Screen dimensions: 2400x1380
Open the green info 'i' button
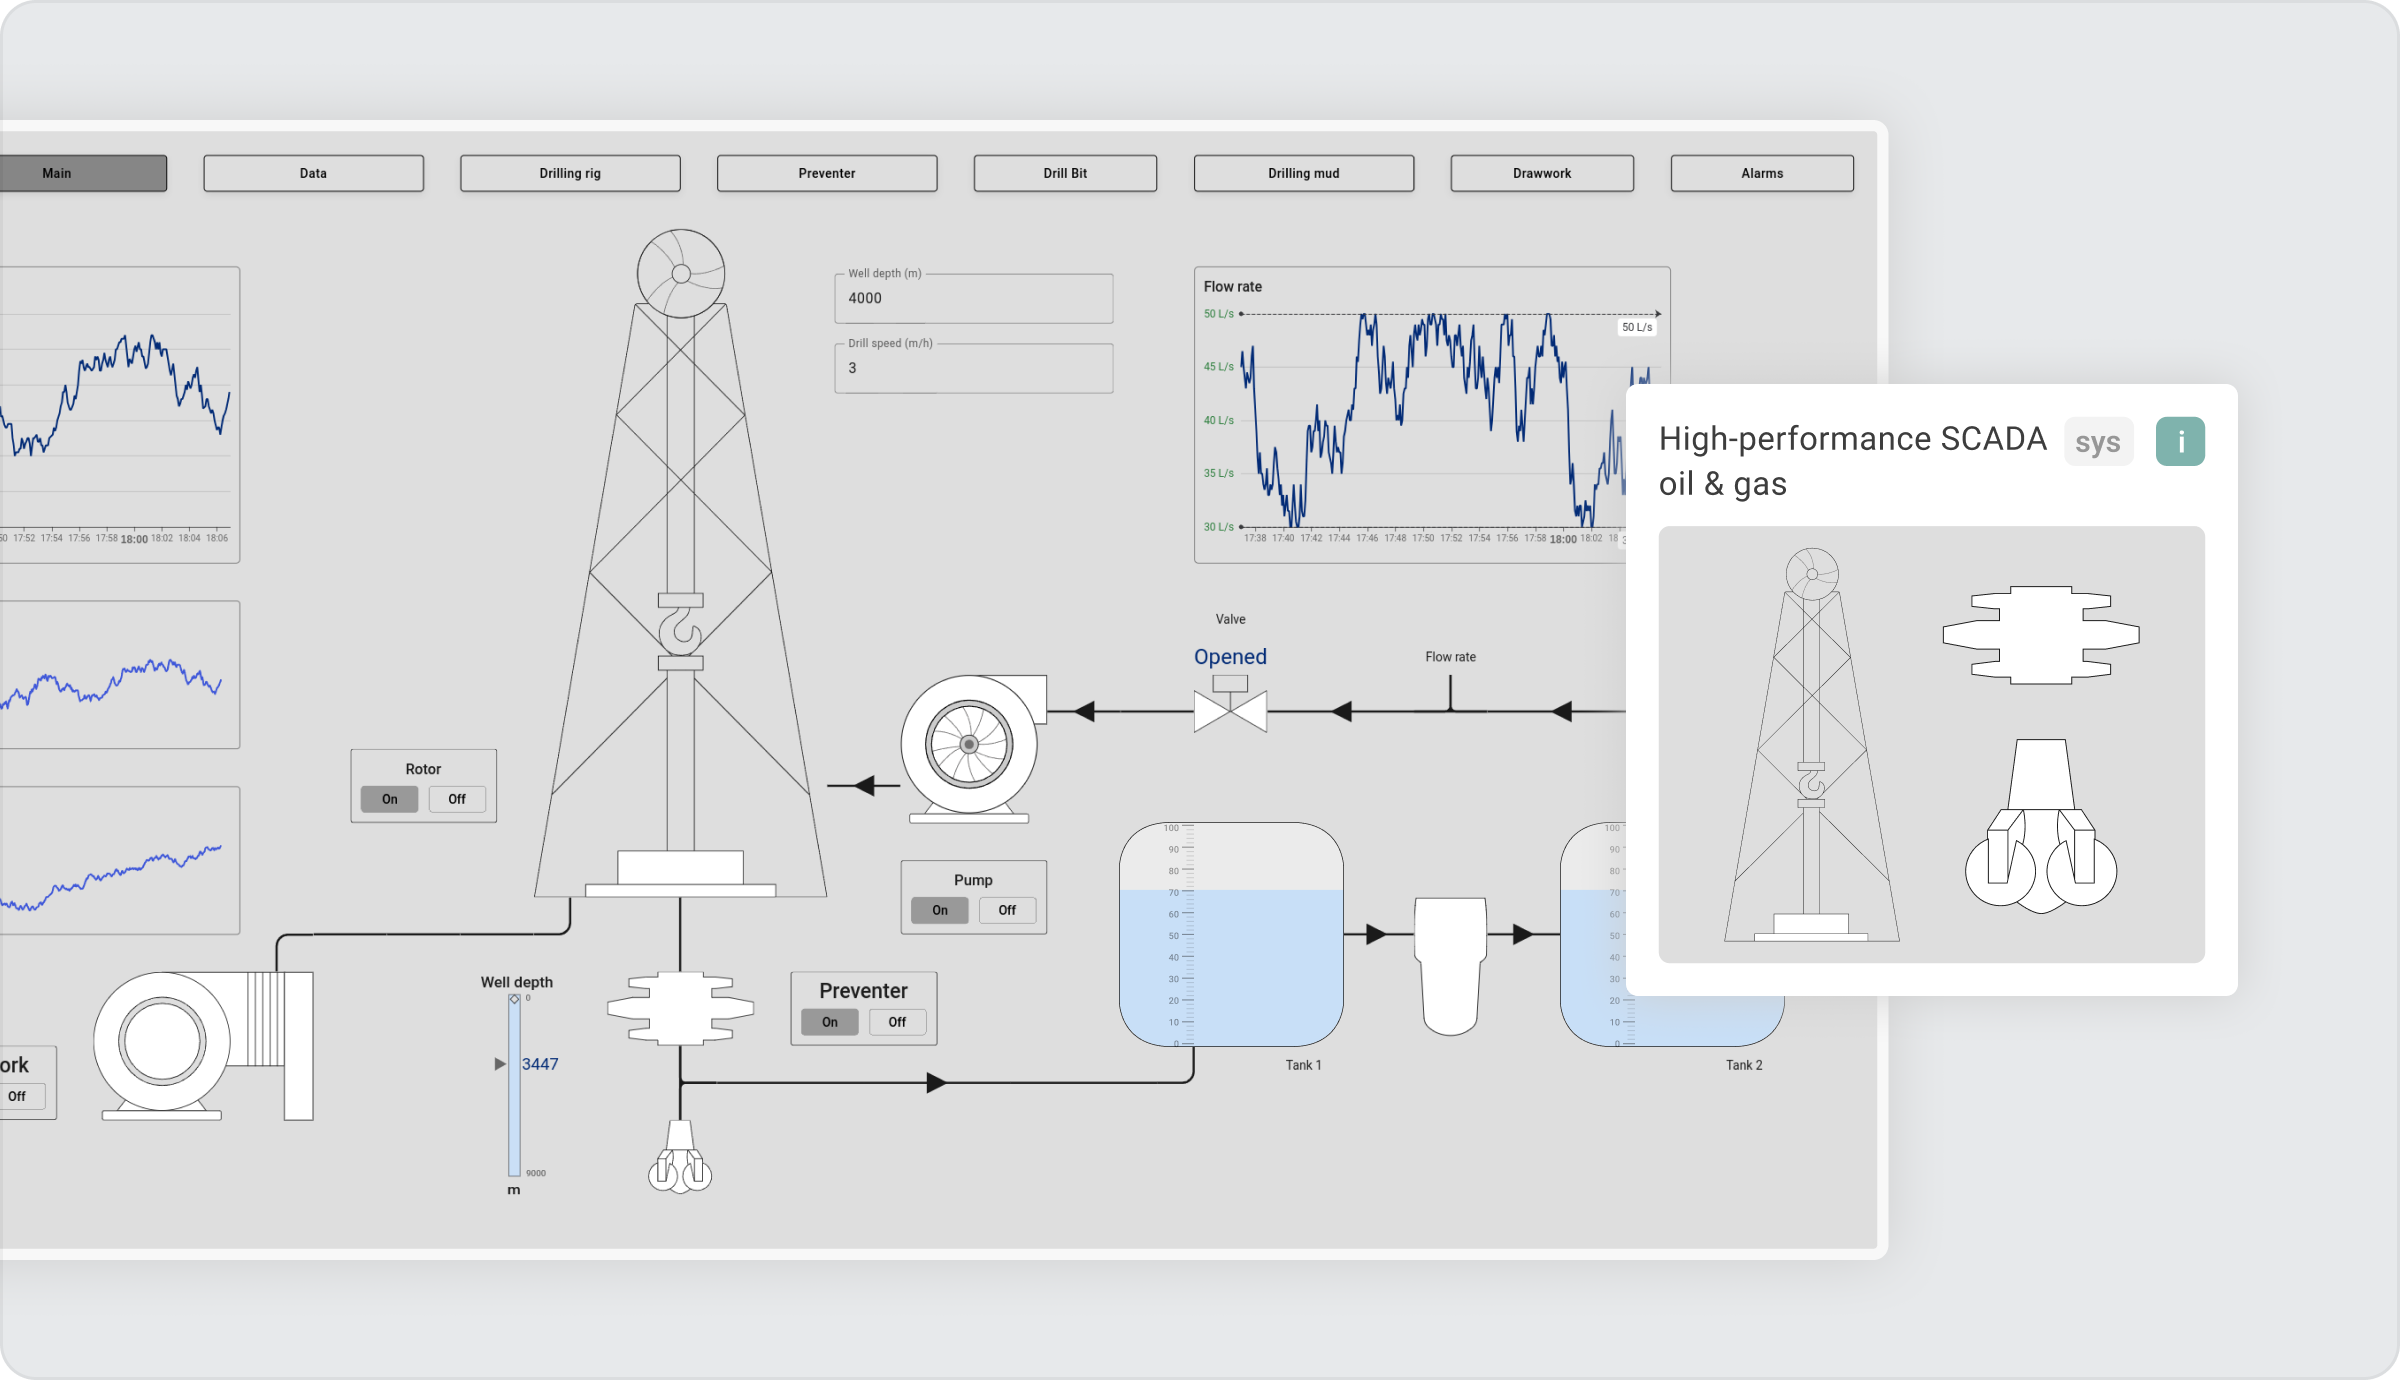[2180, 440]
